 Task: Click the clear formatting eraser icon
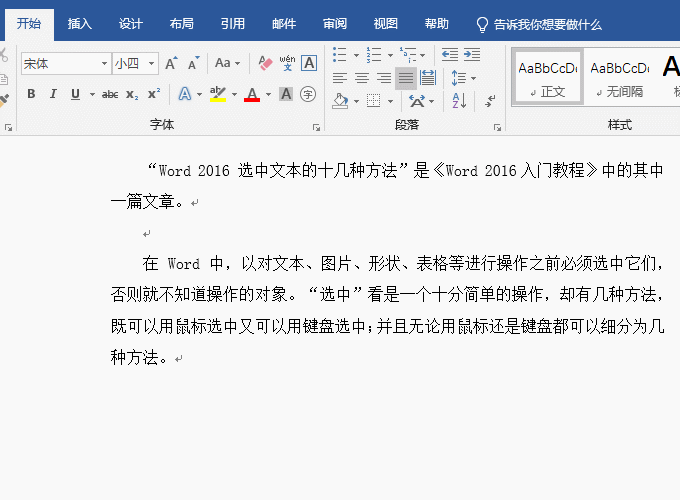tap(265, 63)
